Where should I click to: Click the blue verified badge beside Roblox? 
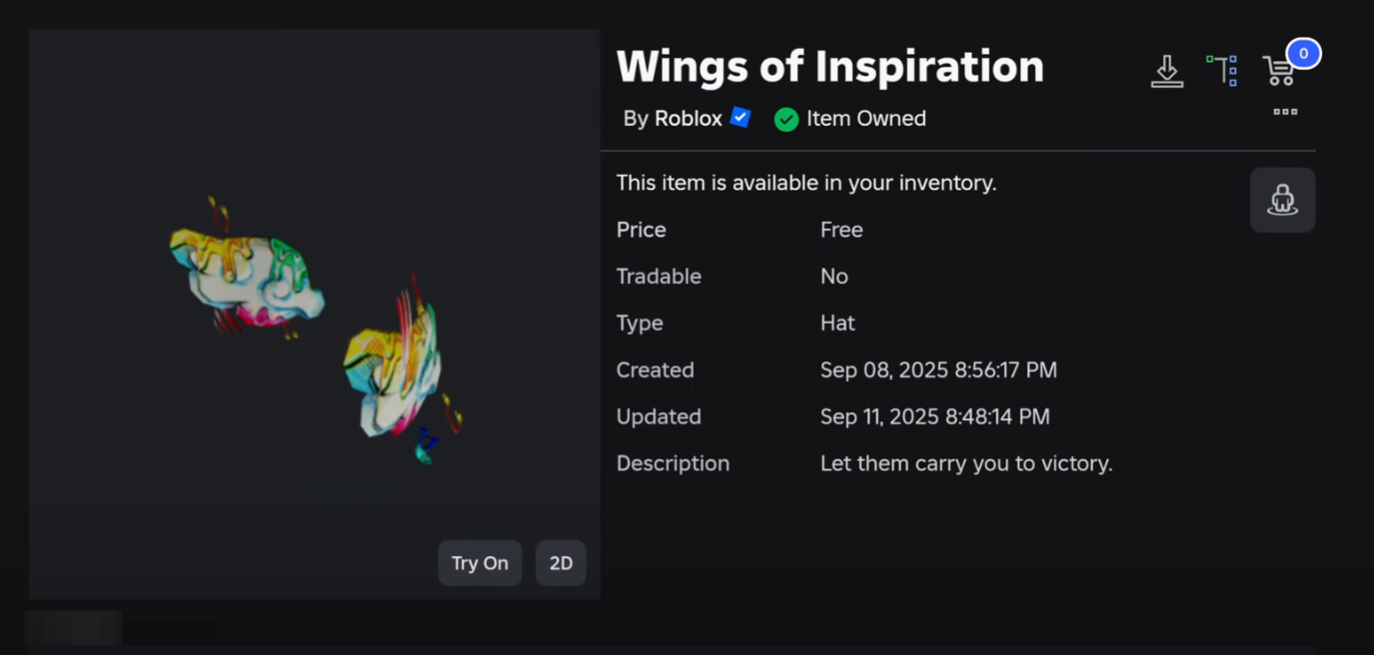tap(740, 117)
